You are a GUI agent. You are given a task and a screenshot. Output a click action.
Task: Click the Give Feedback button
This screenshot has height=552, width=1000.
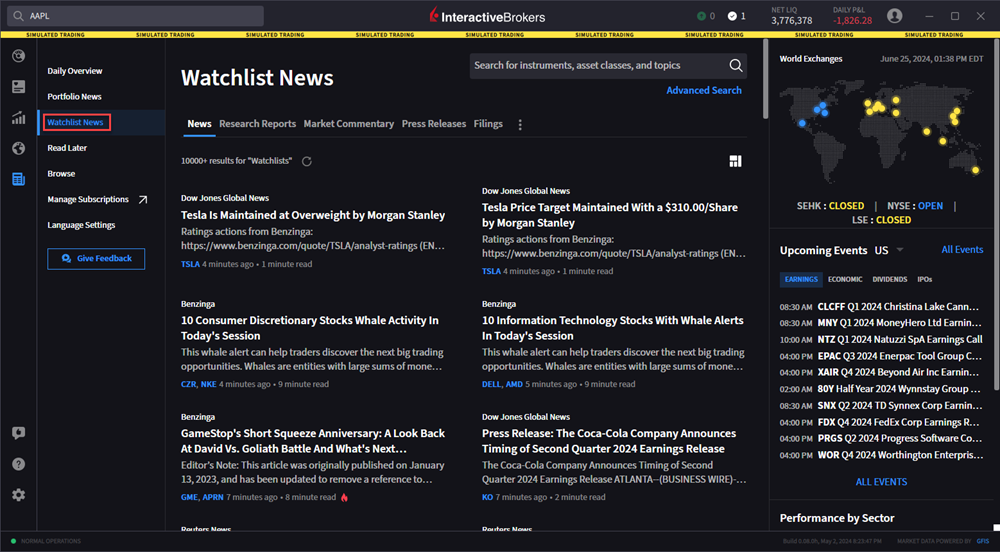click(96, 259)
